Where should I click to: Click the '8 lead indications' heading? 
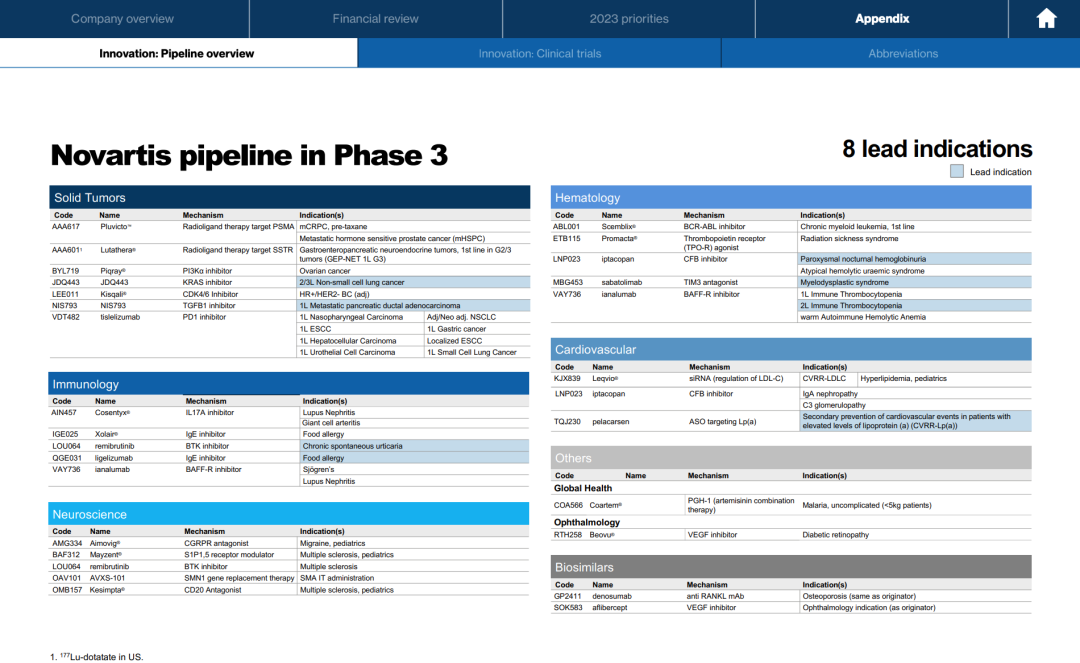tap(937, 149)
